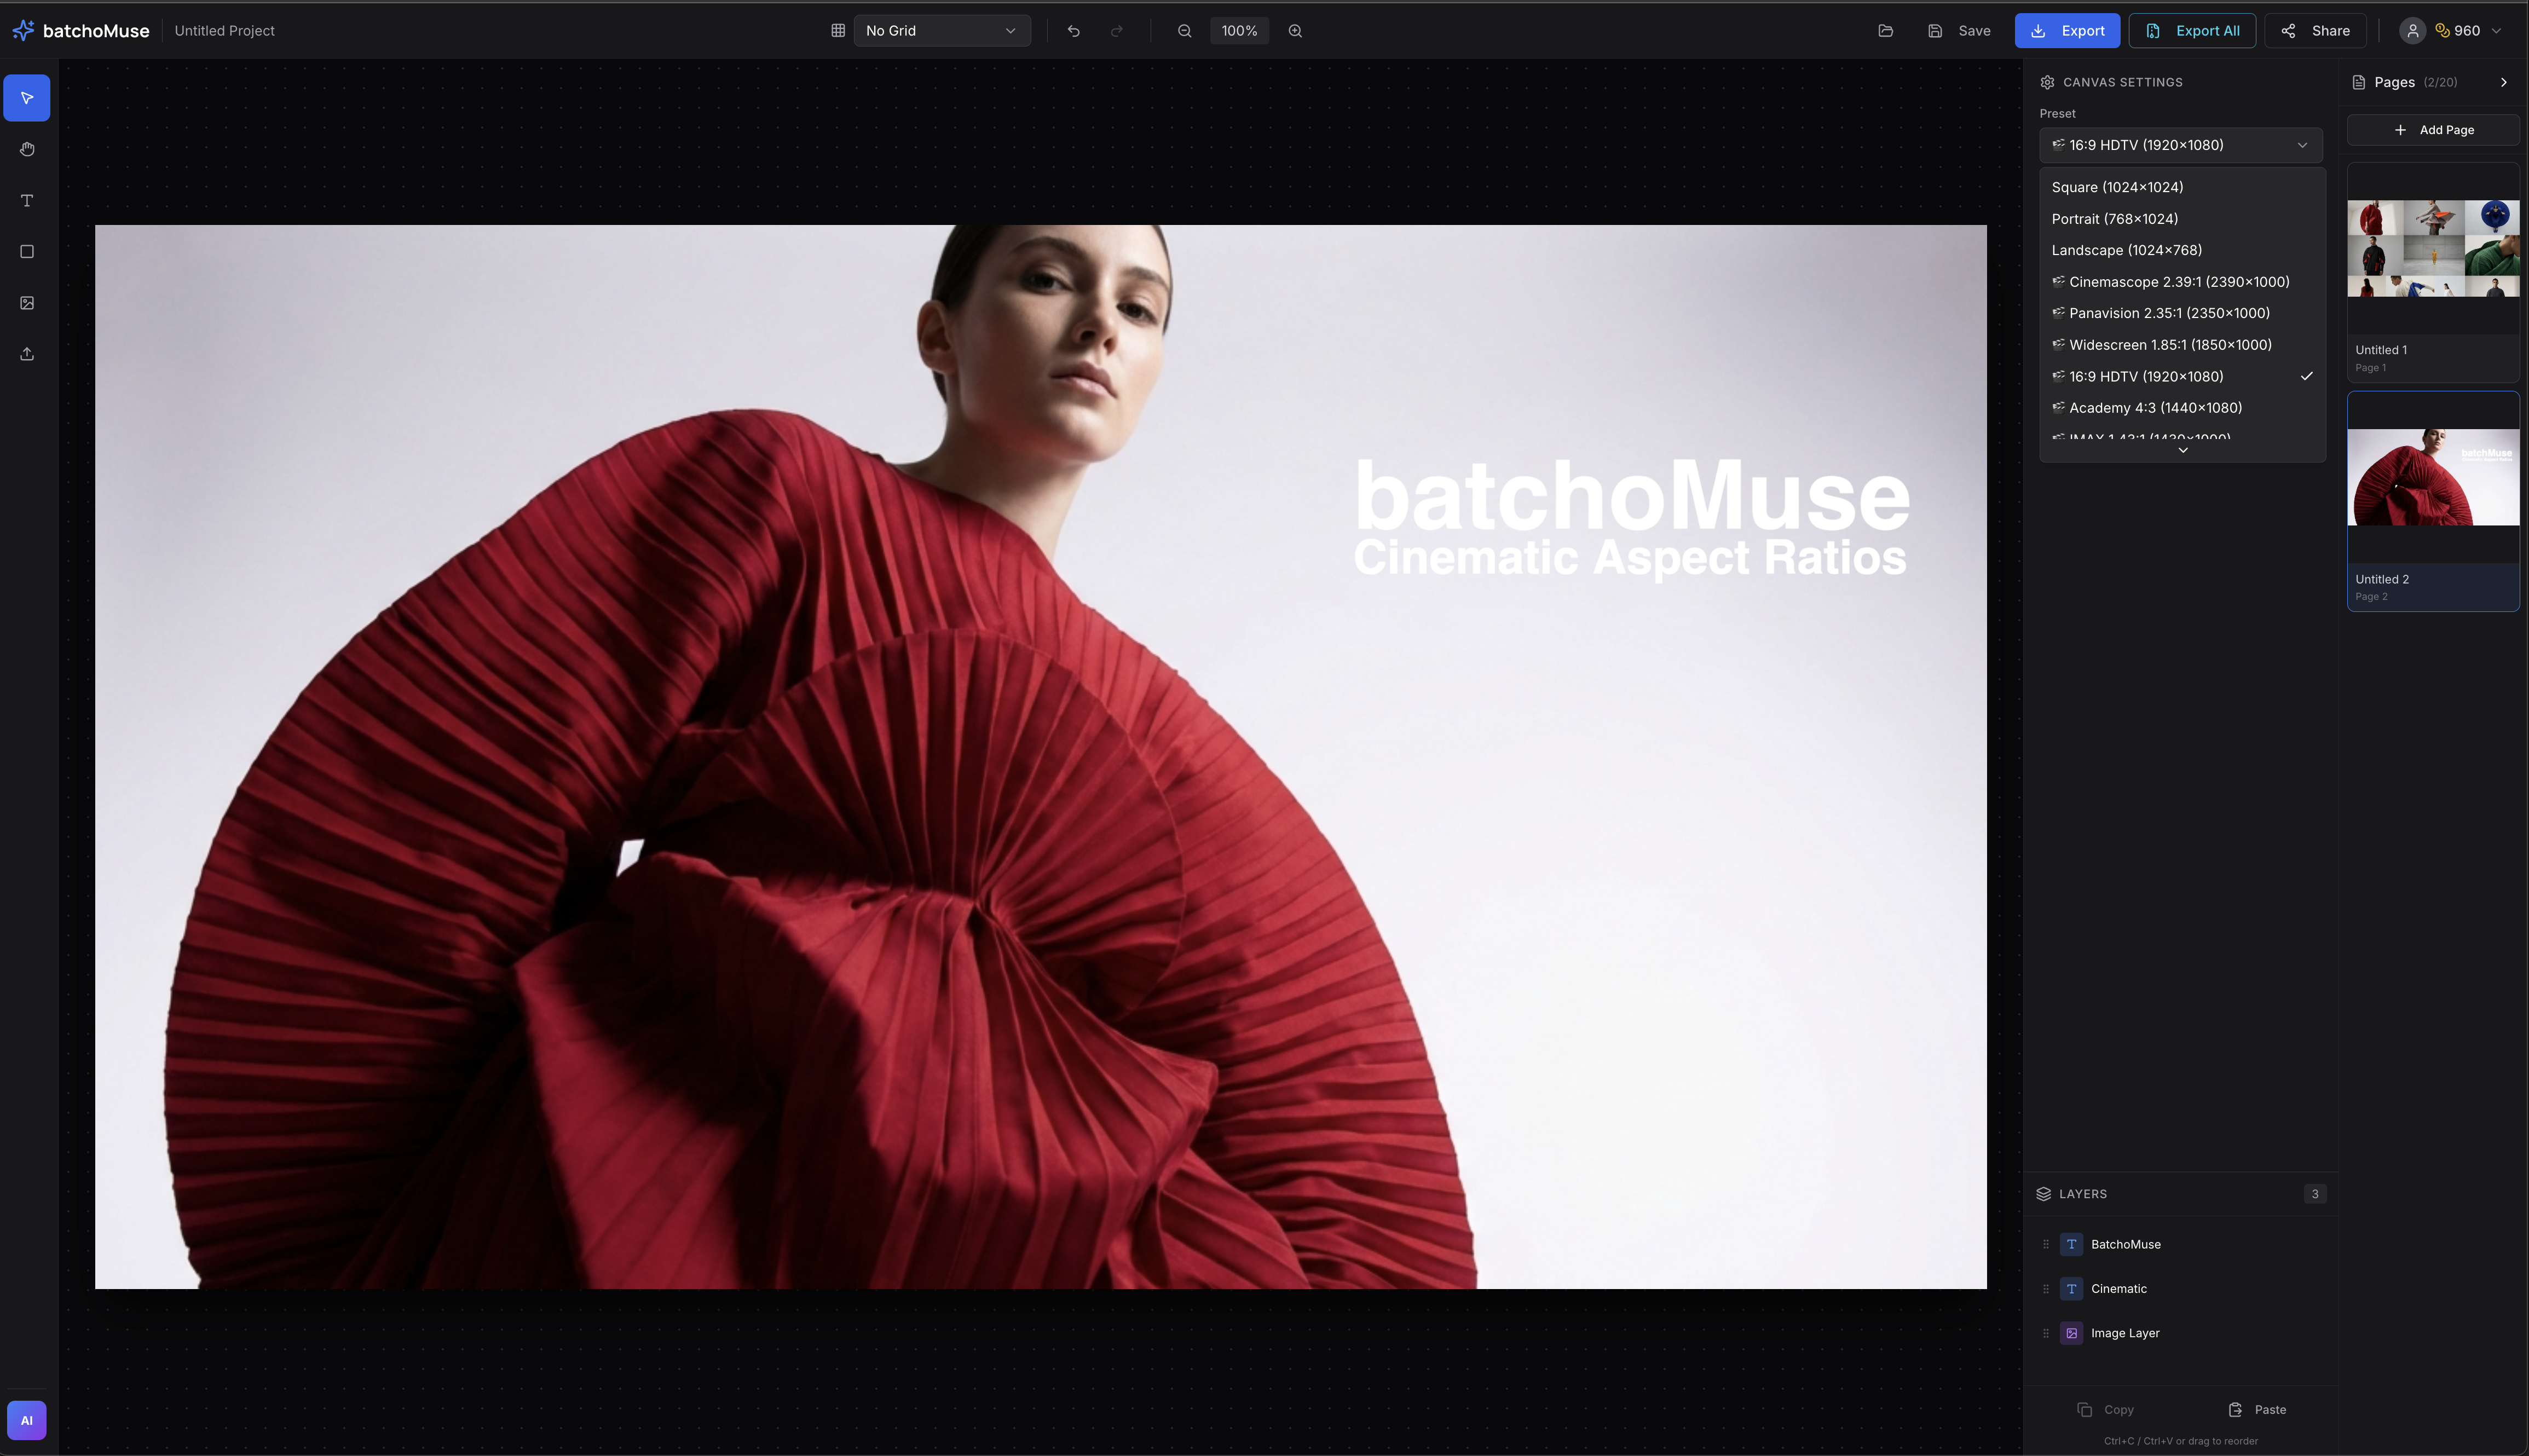The image size is (2529, 1456).
Task: Open the Untitled 1 page thumbnail
Action: 2433,250
